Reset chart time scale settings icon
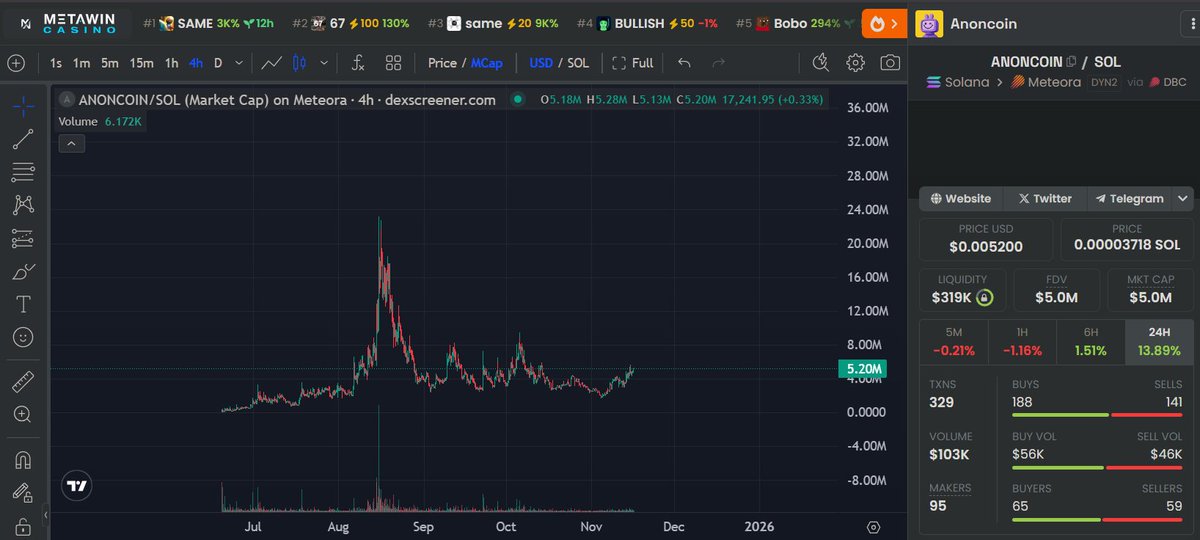Screen dimensions: 1200x540 coord(874,527)
